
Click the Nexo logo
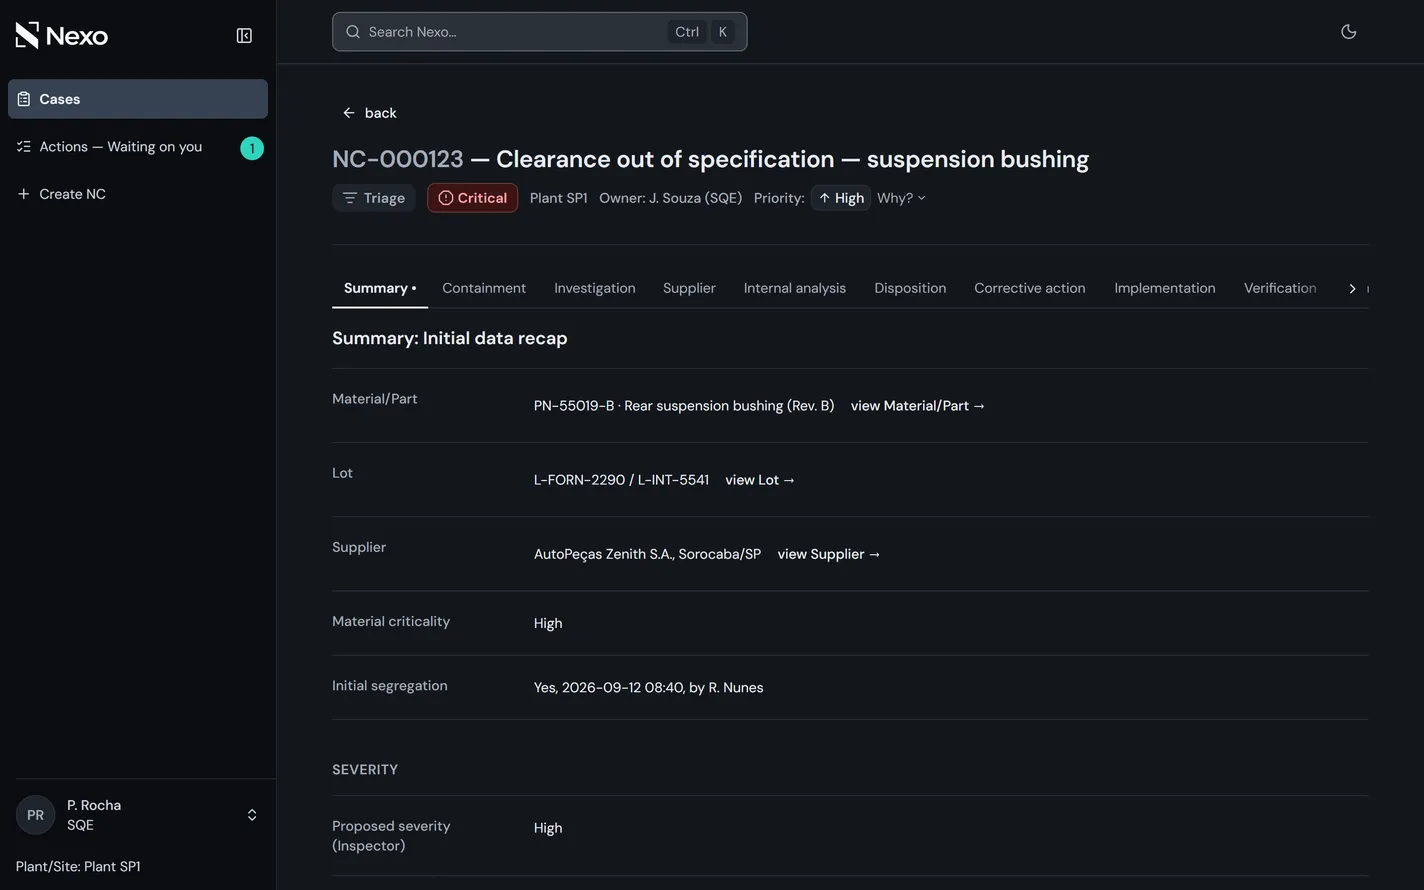pyautogui.click(x=62, y=36)
